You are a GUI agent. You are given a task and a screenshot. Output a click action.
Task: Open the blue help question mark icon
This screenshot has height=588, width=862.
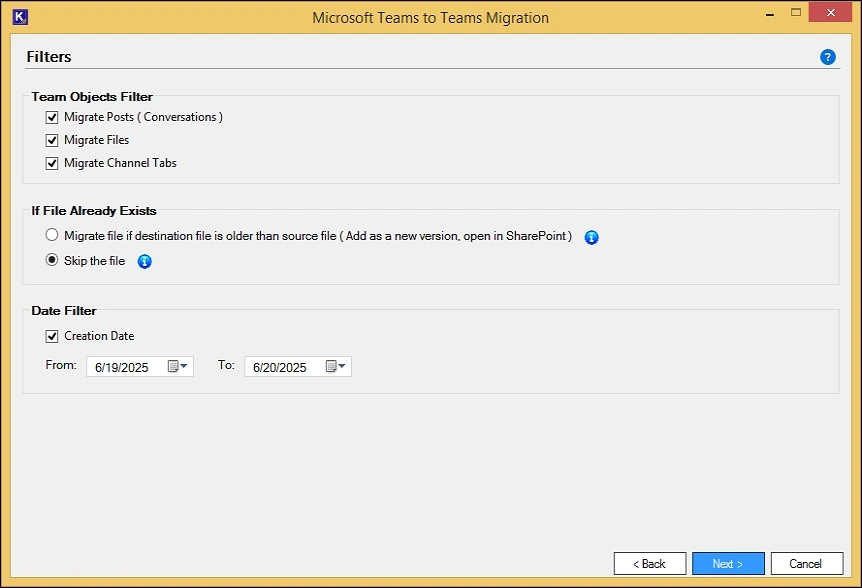(x=827, y=57)
